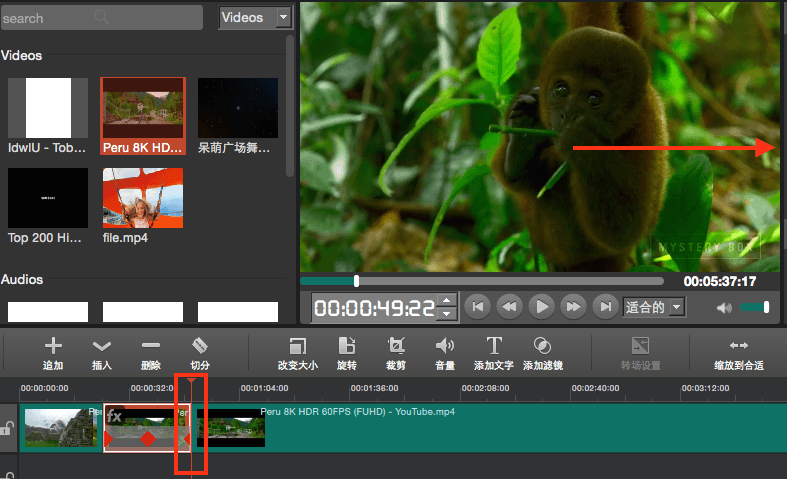Select the 切分 (split) razor tool
787x479 pixels.
pos(200,345)
